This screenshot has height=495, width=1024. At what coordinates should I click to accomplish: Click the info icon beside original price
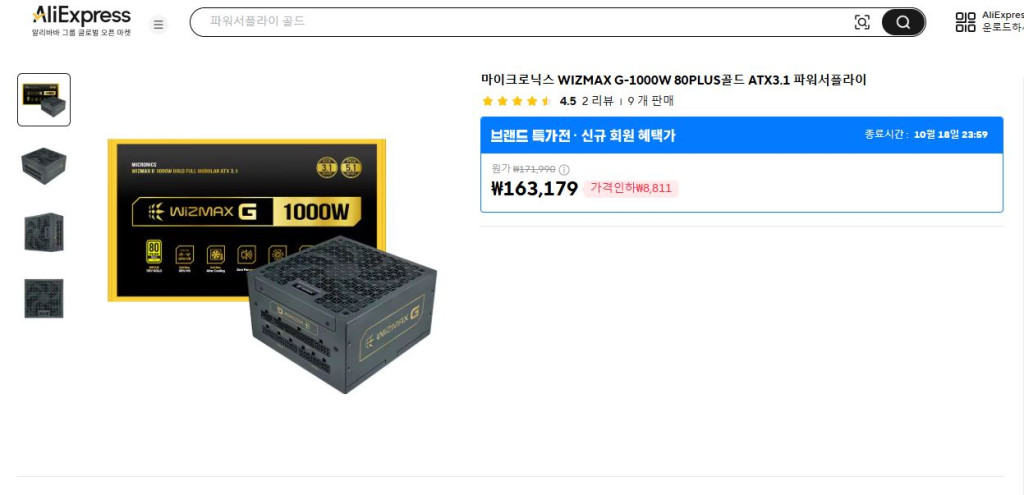click(564, 170)
